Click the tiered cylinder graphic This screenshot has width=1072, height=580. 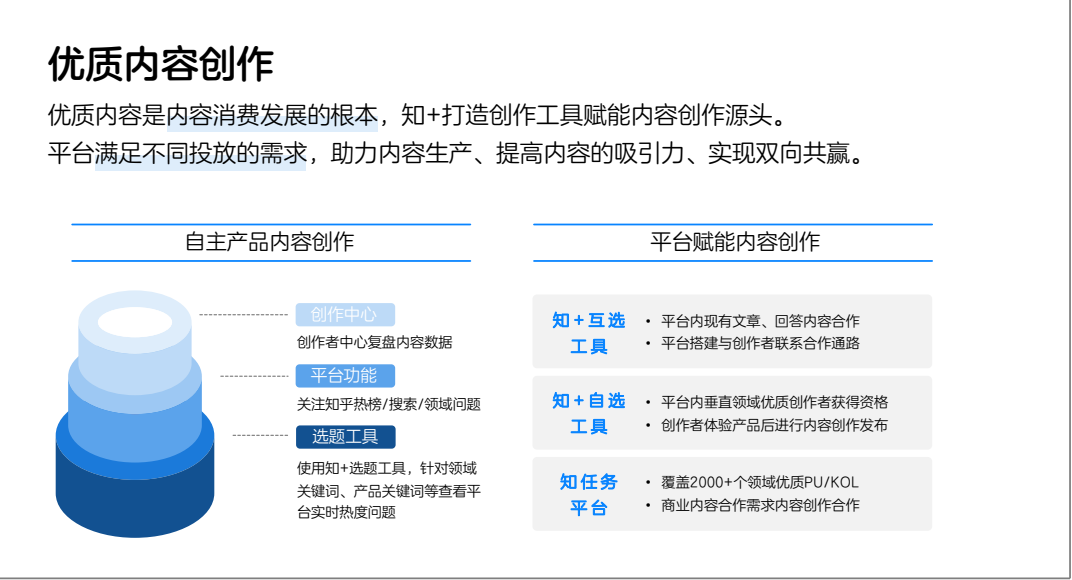tap(135, 414)
